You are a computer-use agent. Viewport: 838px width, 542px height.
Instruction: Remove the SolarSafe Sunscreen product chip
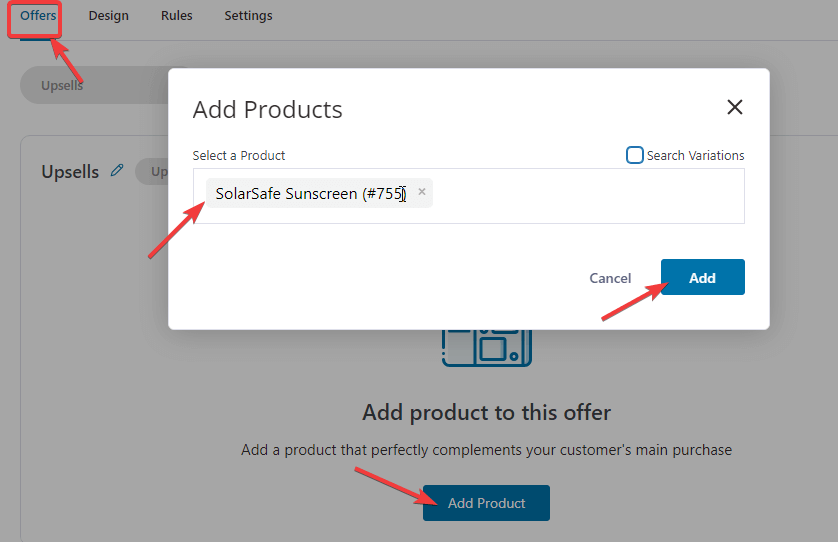(x=422, y=192)
